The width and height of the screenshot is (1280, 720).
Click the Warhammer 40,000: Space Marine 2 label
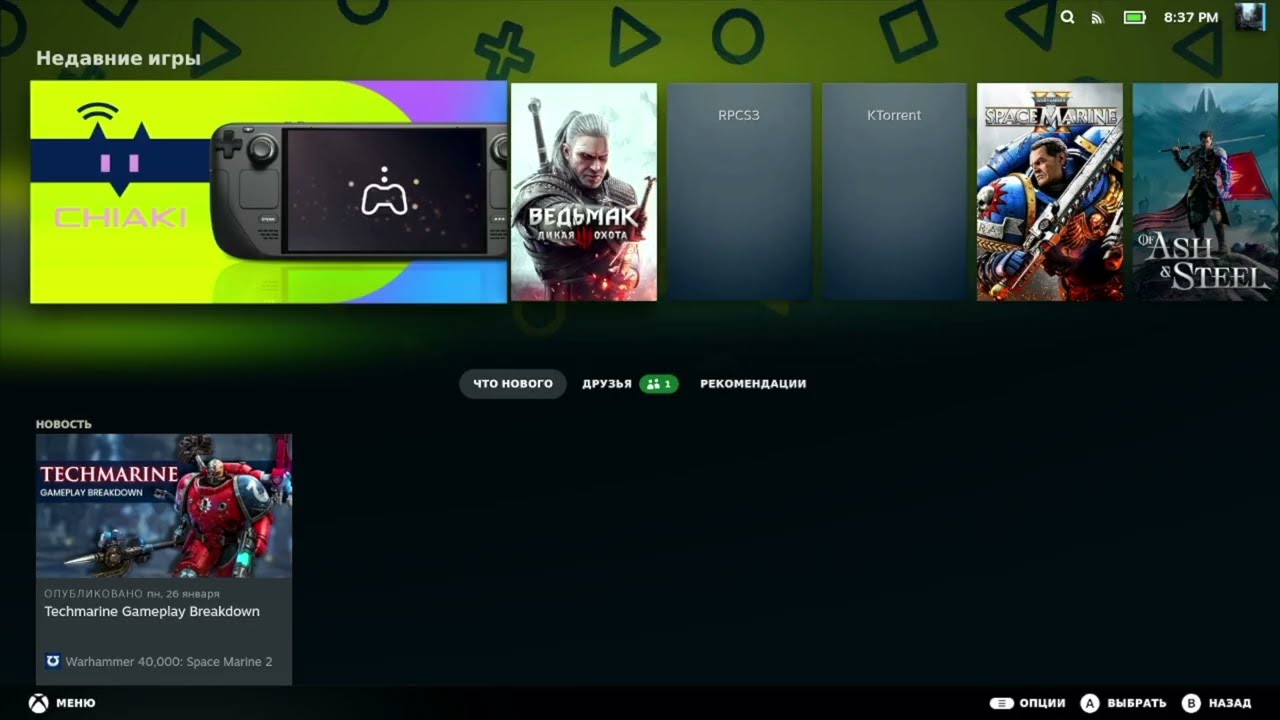coord(169,662)
